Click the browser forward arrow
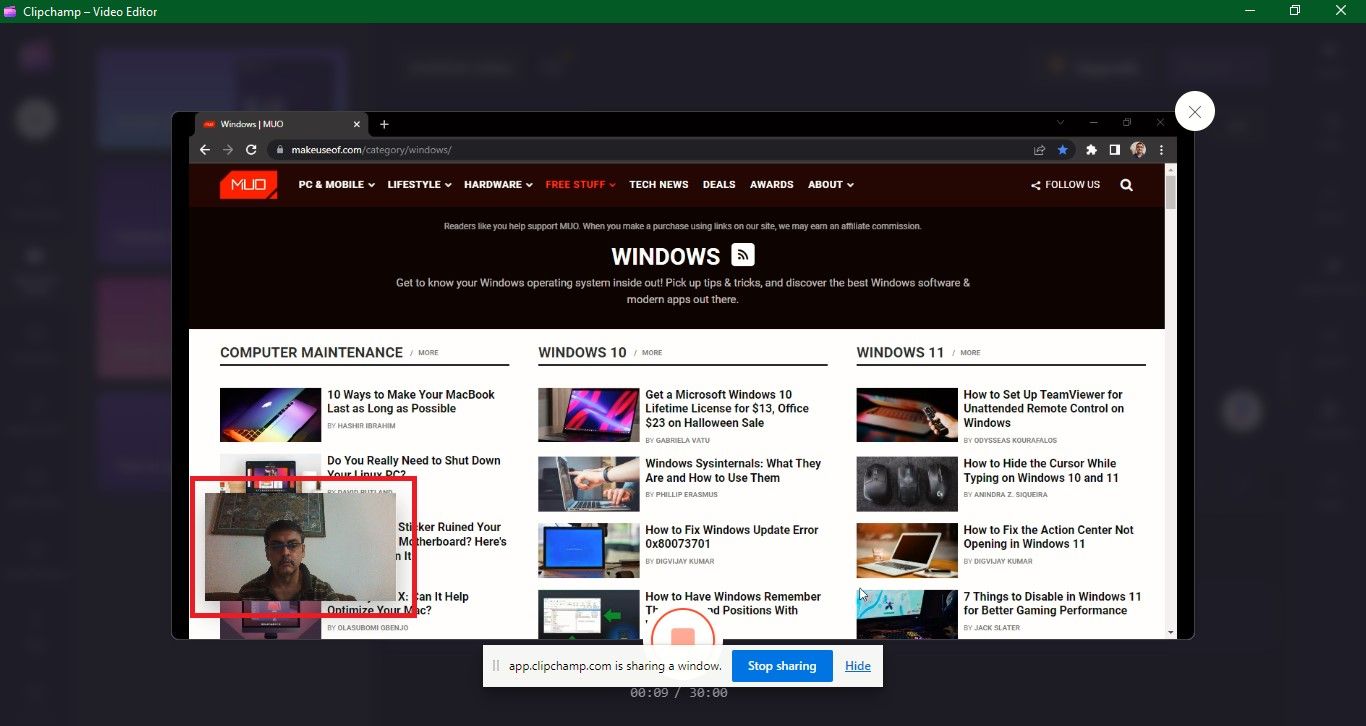 [x=228, y=150]
